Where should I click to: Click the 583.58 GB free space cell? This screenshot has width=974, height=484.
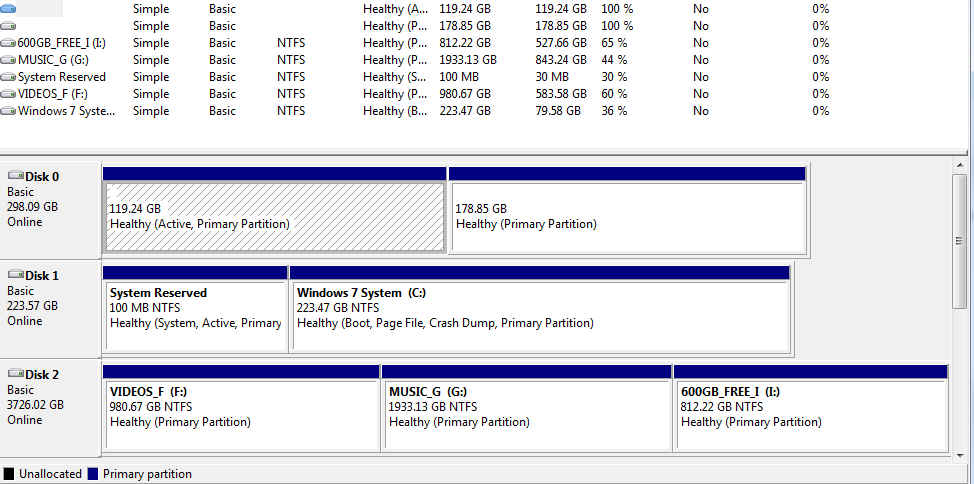(x=561, y=94)
